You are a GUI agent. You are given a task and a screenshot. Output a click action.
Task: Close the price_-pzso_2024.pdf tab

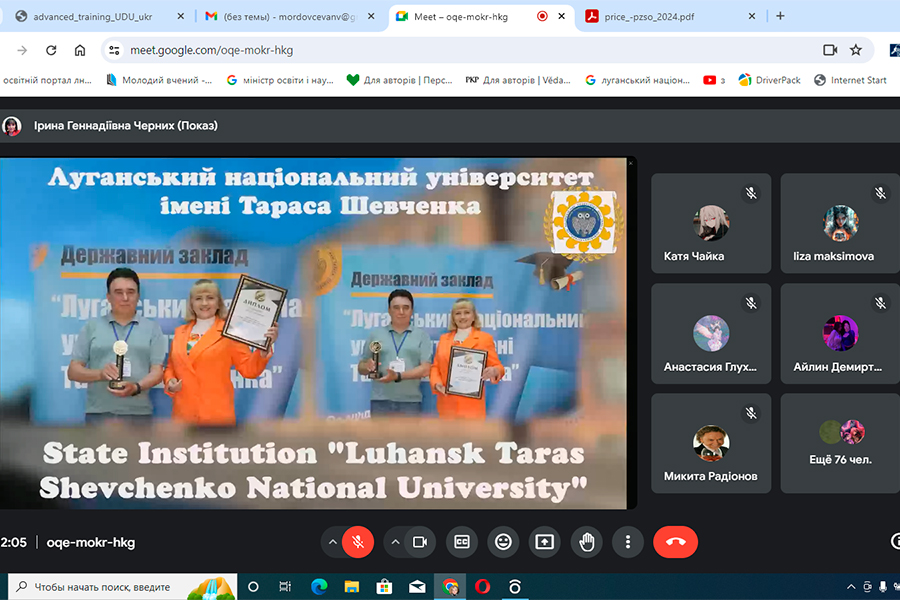pos(752,17)
